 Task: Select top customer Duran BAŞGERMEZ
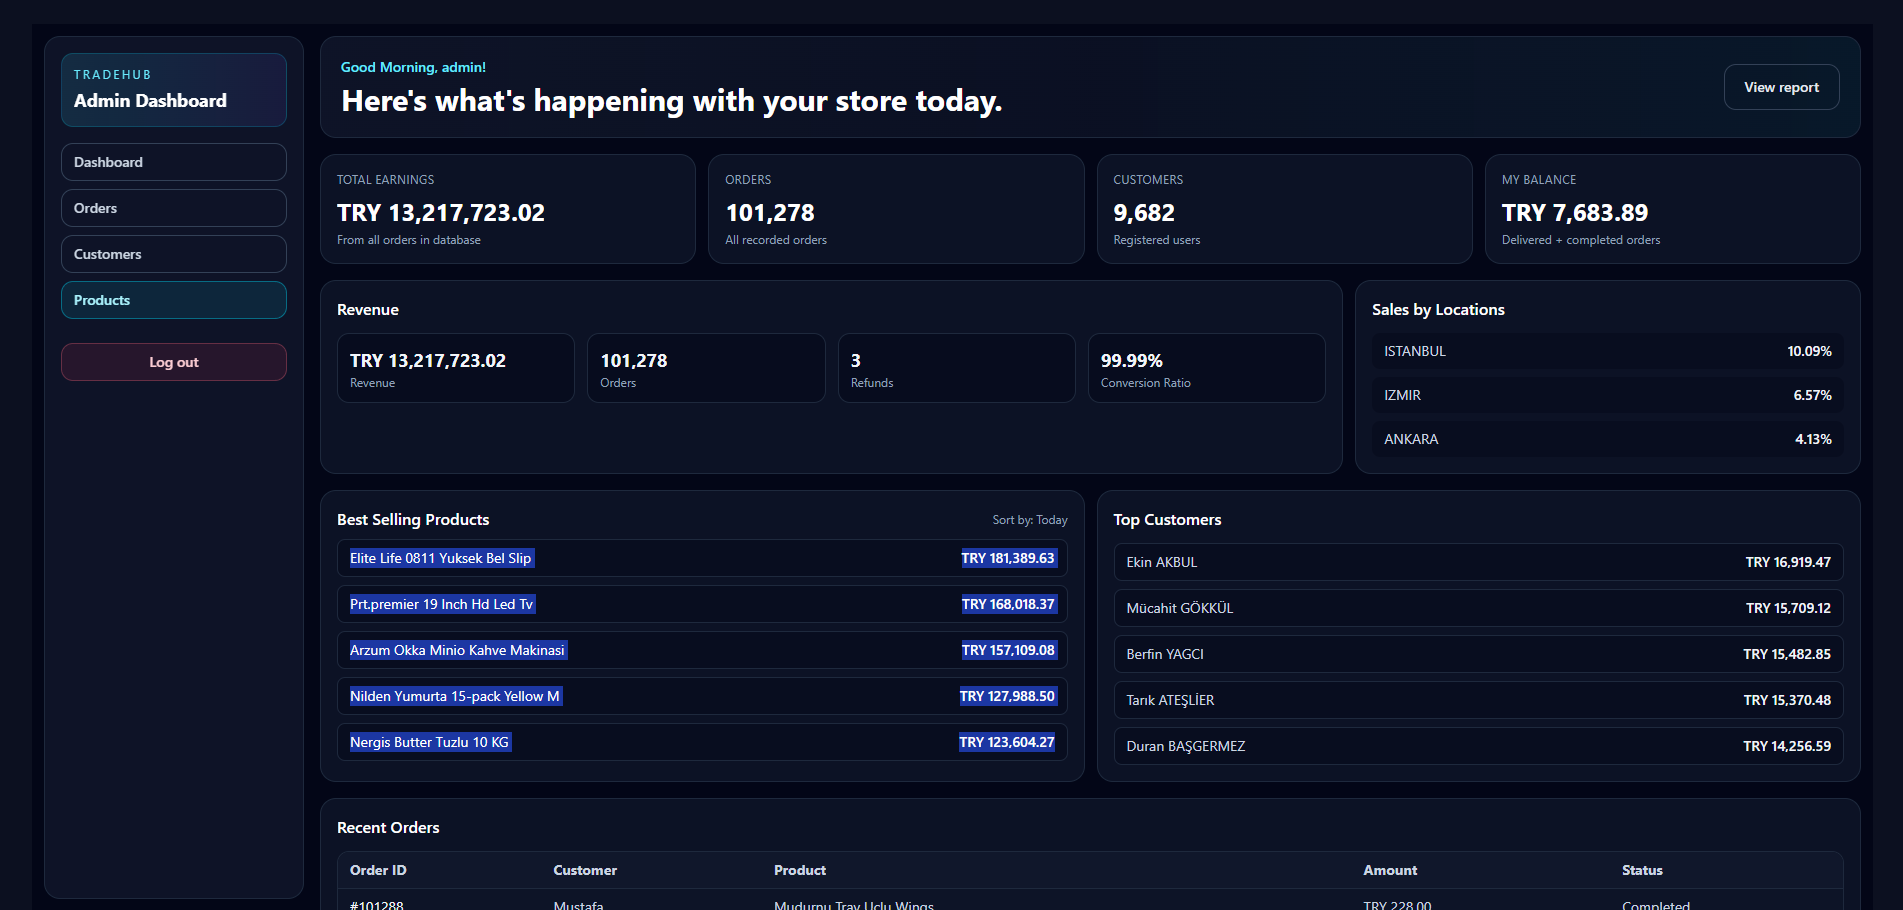pos(1478,746)
